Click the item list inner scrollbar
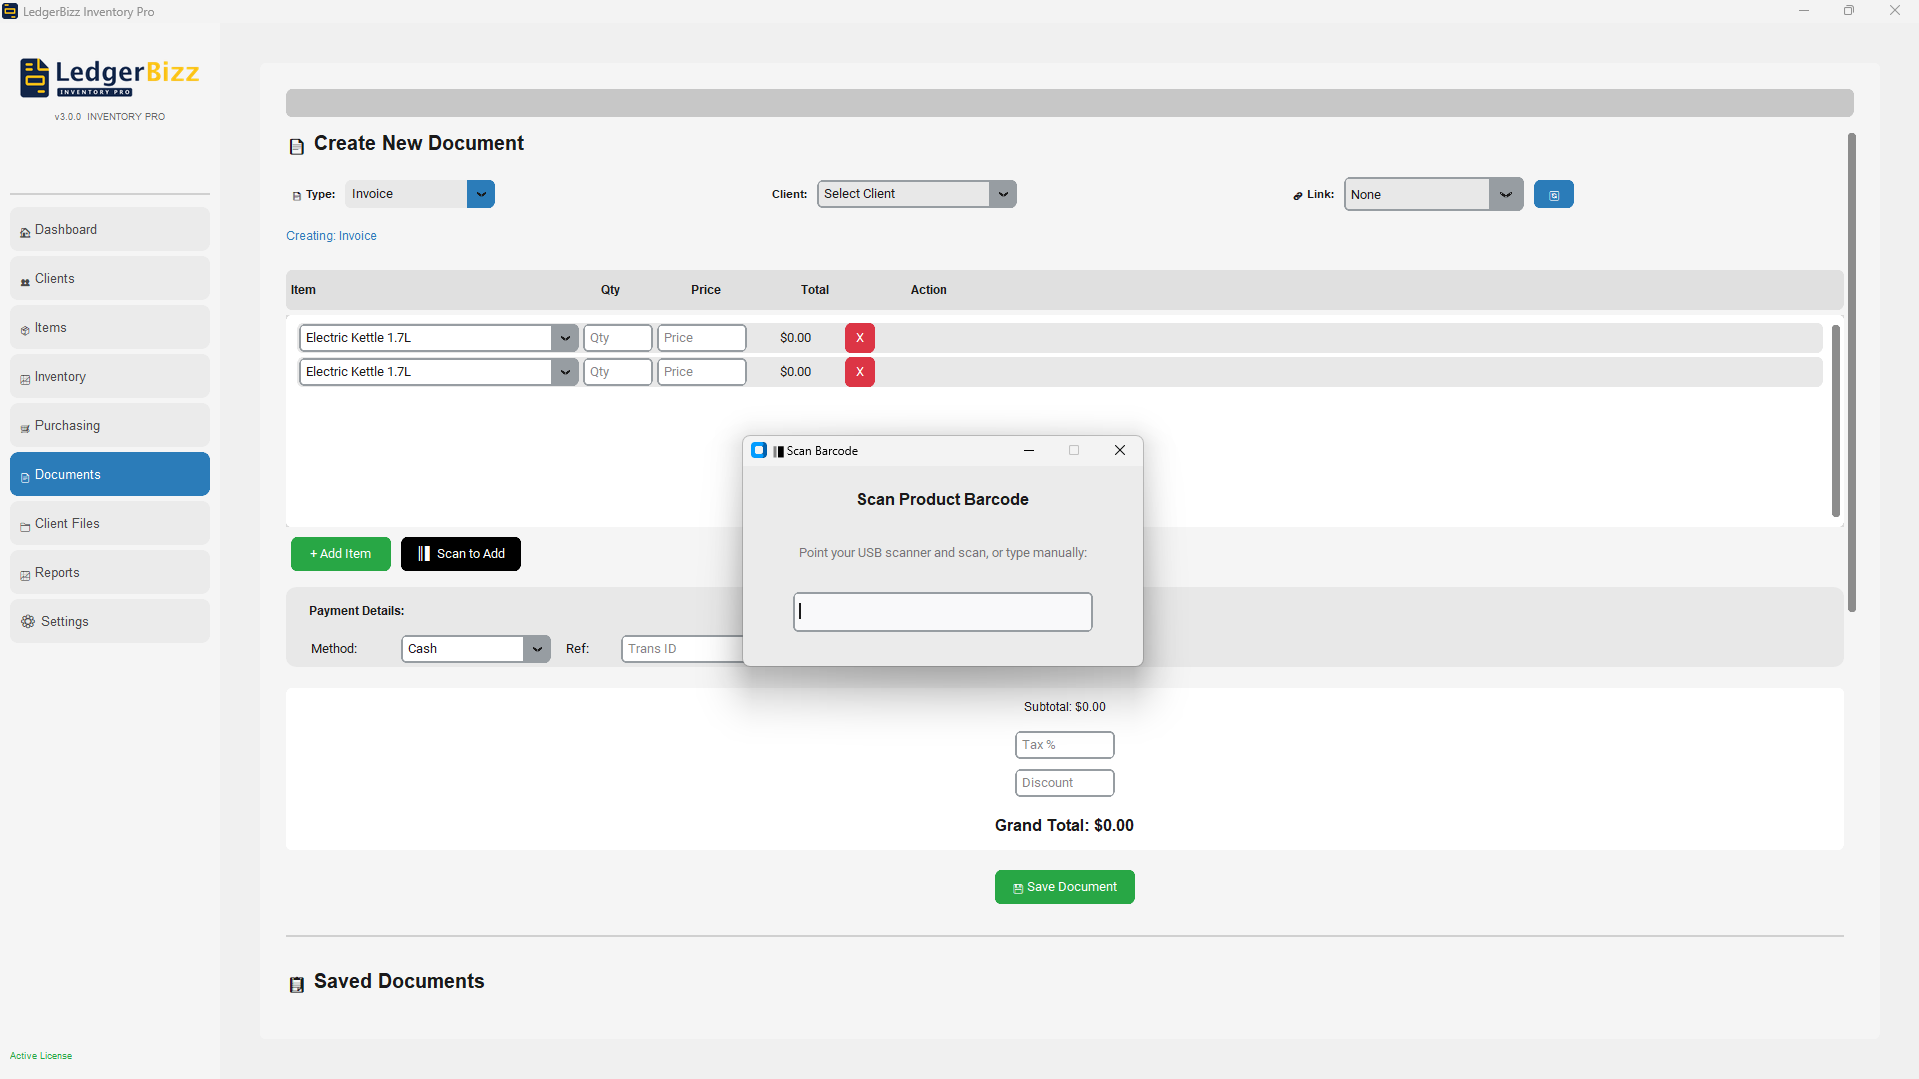1919x1079 pixels. 1836,420
